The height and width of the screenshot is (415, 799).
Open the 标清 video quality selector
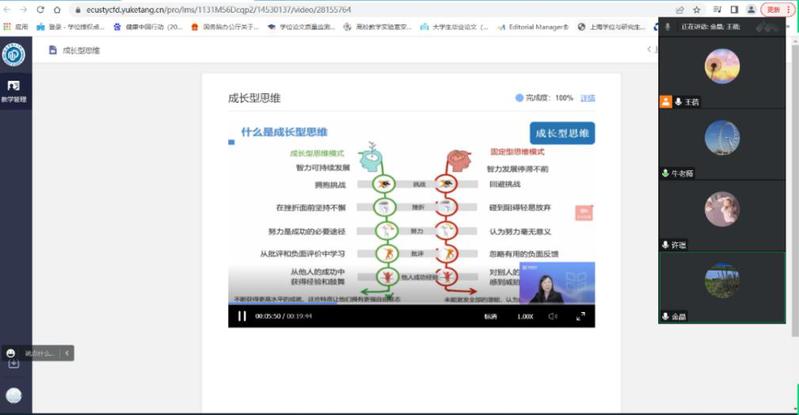click(x=490, y=316)
